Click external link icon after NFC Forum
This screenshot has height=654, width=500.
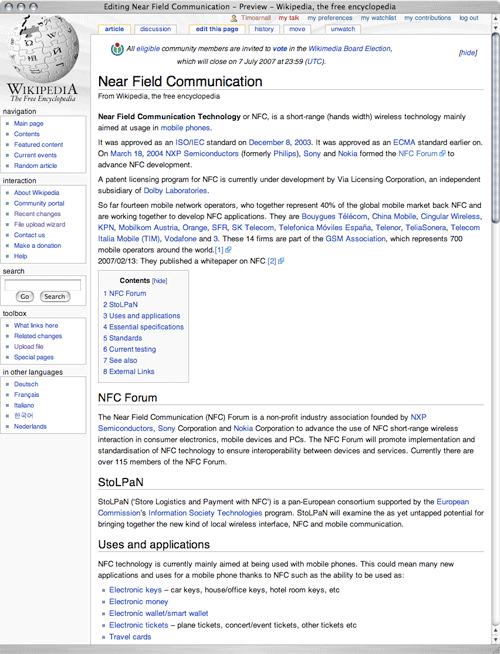(x=442, y=153)
